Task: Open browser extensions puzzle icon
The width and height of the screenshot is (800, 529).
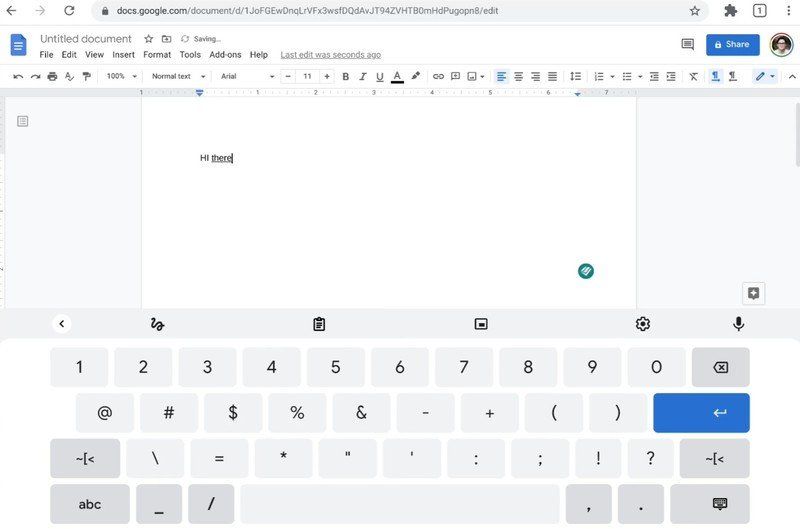Action: [x=731, y=11]
